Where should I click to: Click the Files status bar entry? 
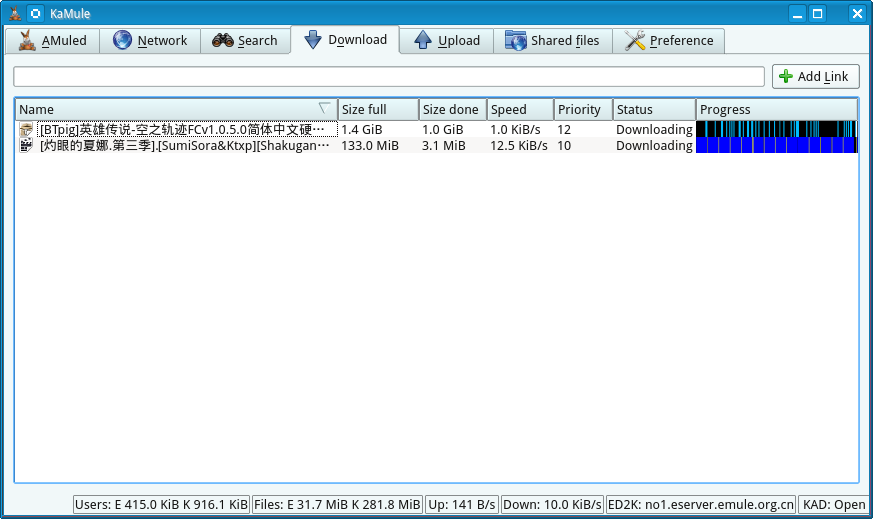point(337,505)
